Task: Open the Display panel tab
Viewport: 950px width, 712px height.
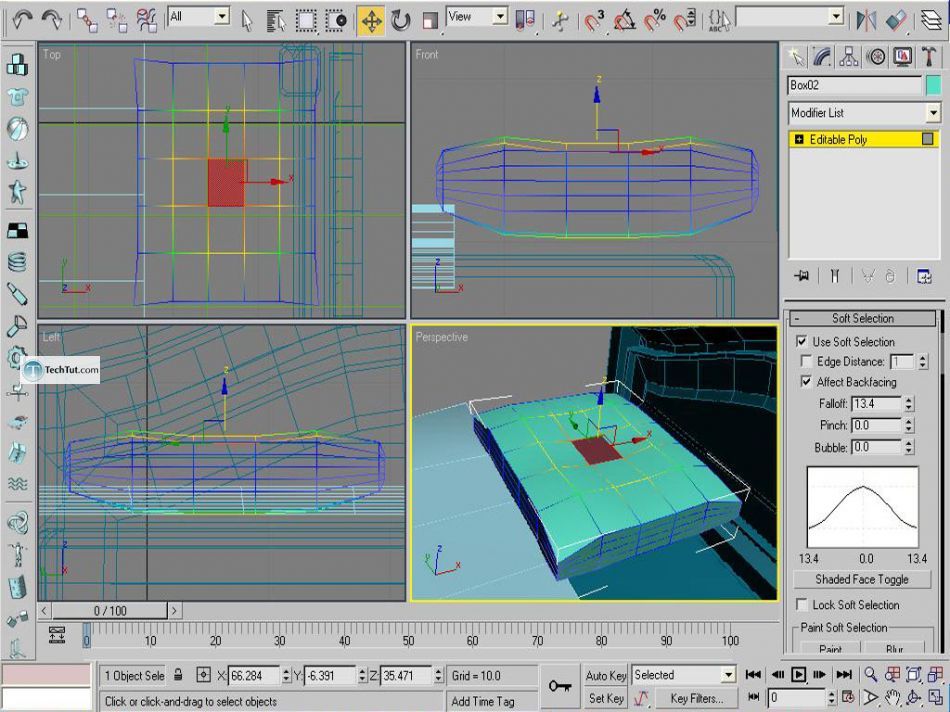Action: (x=903, y=57)
